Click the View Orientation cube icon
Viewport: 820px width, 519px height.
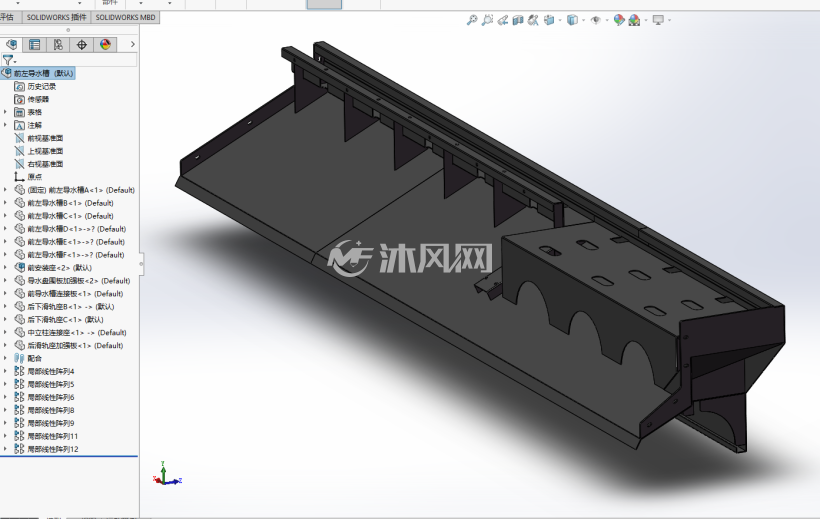[x=549, y=20]
